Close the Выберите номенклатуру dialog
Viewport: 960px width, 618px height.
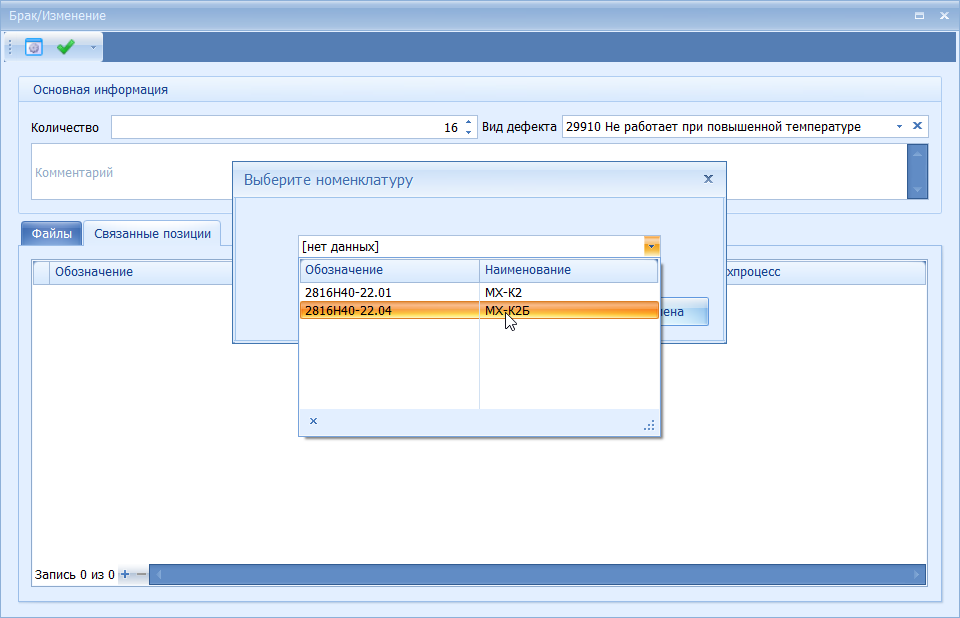click(x=708, y=179)
